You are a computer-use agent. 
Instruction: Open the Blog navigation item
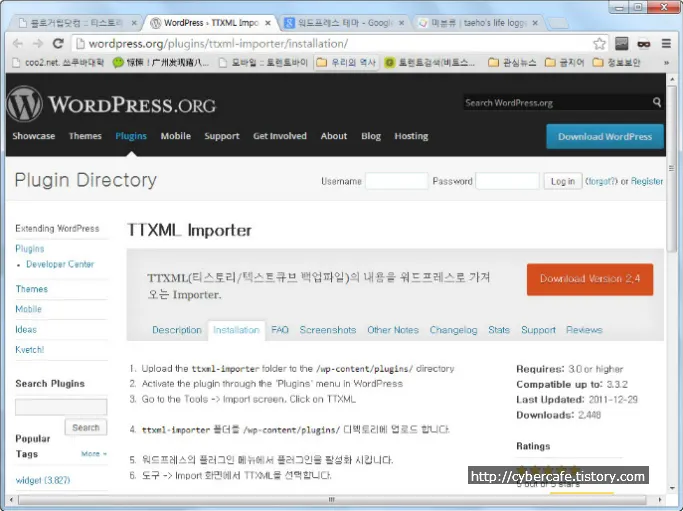[x=371, y=136]
